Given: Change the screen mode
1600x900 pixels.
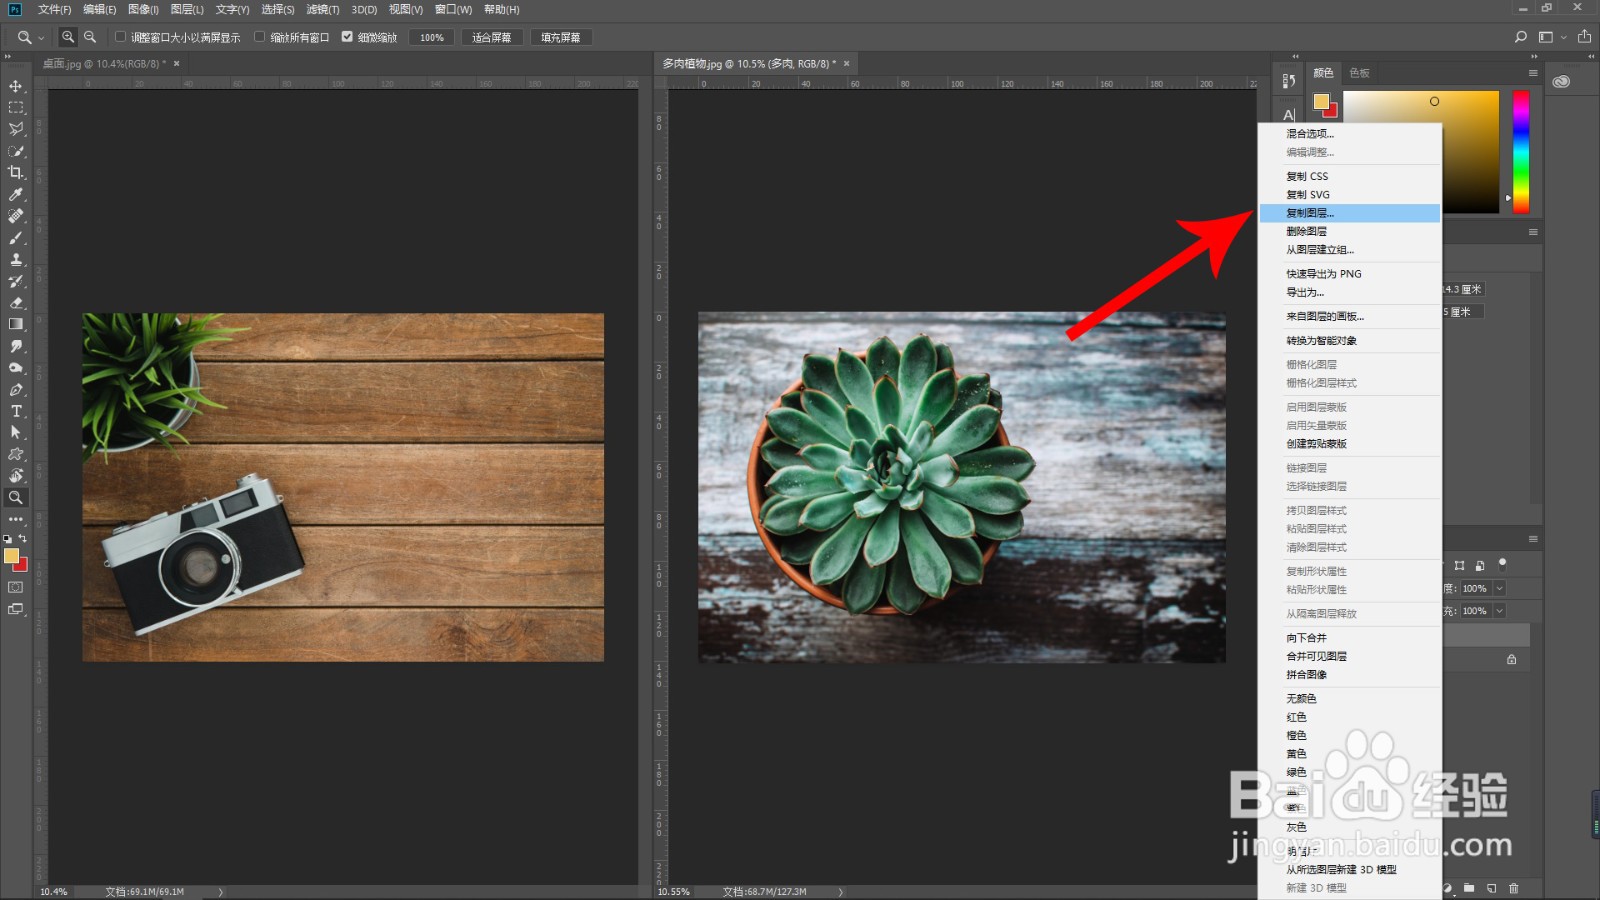Looking at the screenshot, I should coord(16,609).
